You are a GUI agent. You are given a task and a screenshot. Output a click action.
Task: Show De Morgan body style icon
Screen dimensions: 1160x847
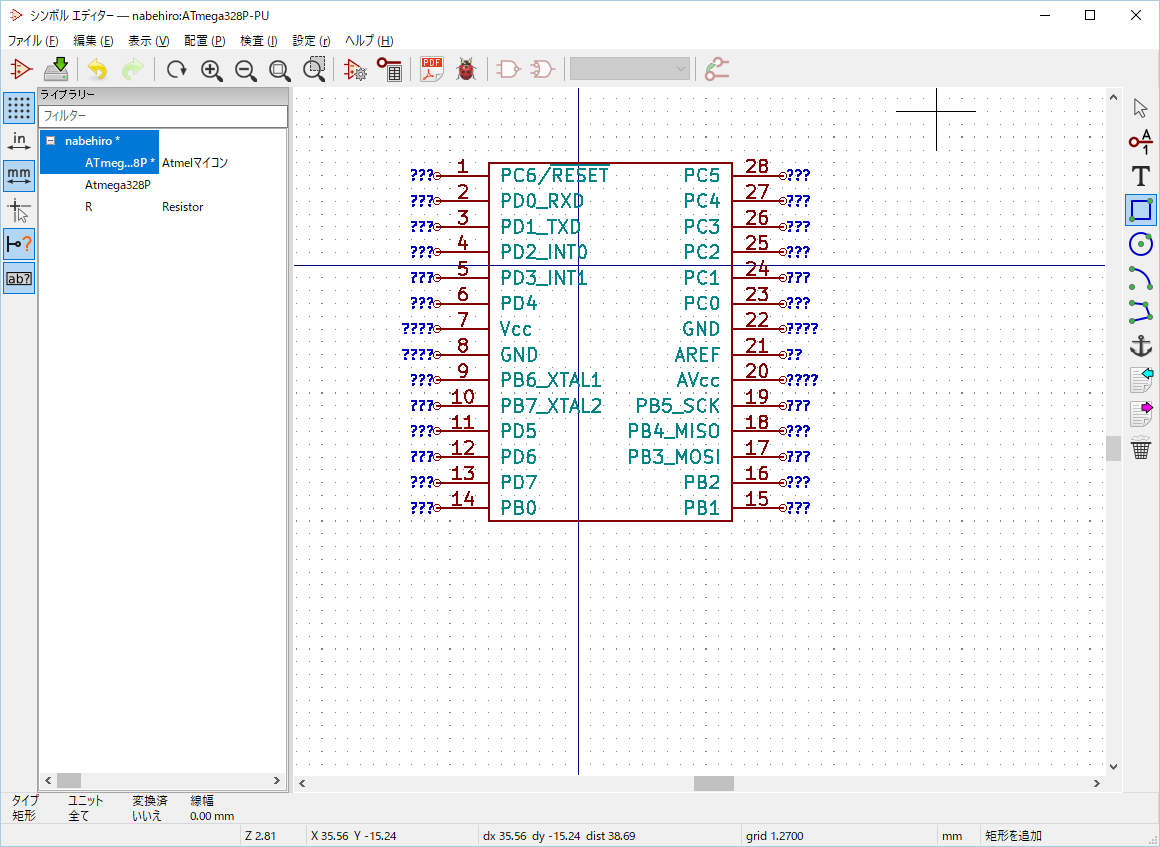(542, 70)
